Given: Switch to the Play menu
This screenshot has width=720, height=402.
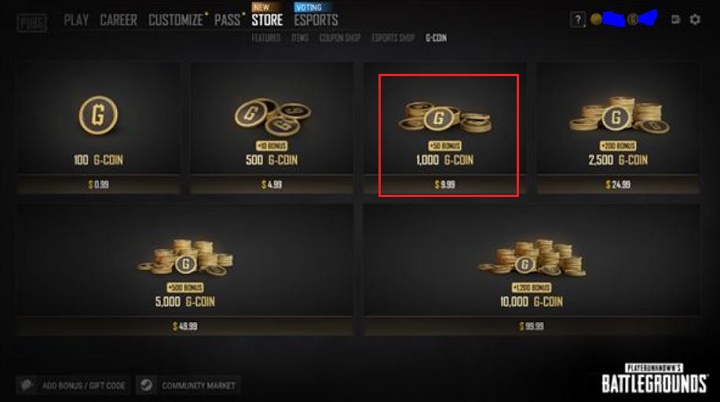Looking at the screenshot, I should tap(76, 20).
